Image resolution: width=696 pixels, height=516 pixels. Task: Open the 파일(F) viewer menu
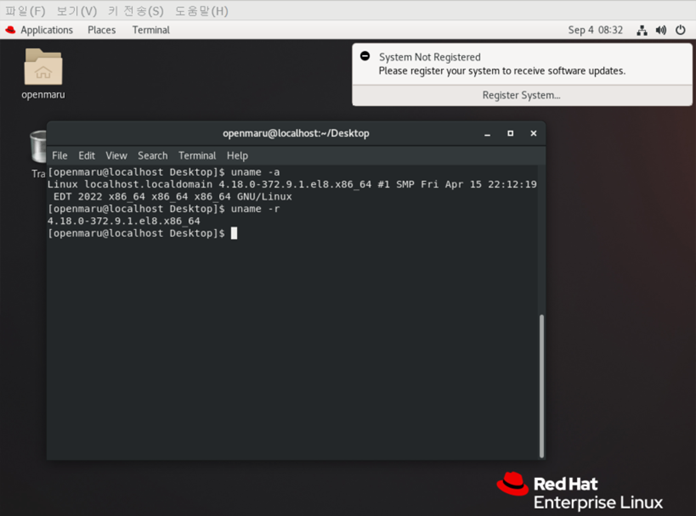point(25,11)
